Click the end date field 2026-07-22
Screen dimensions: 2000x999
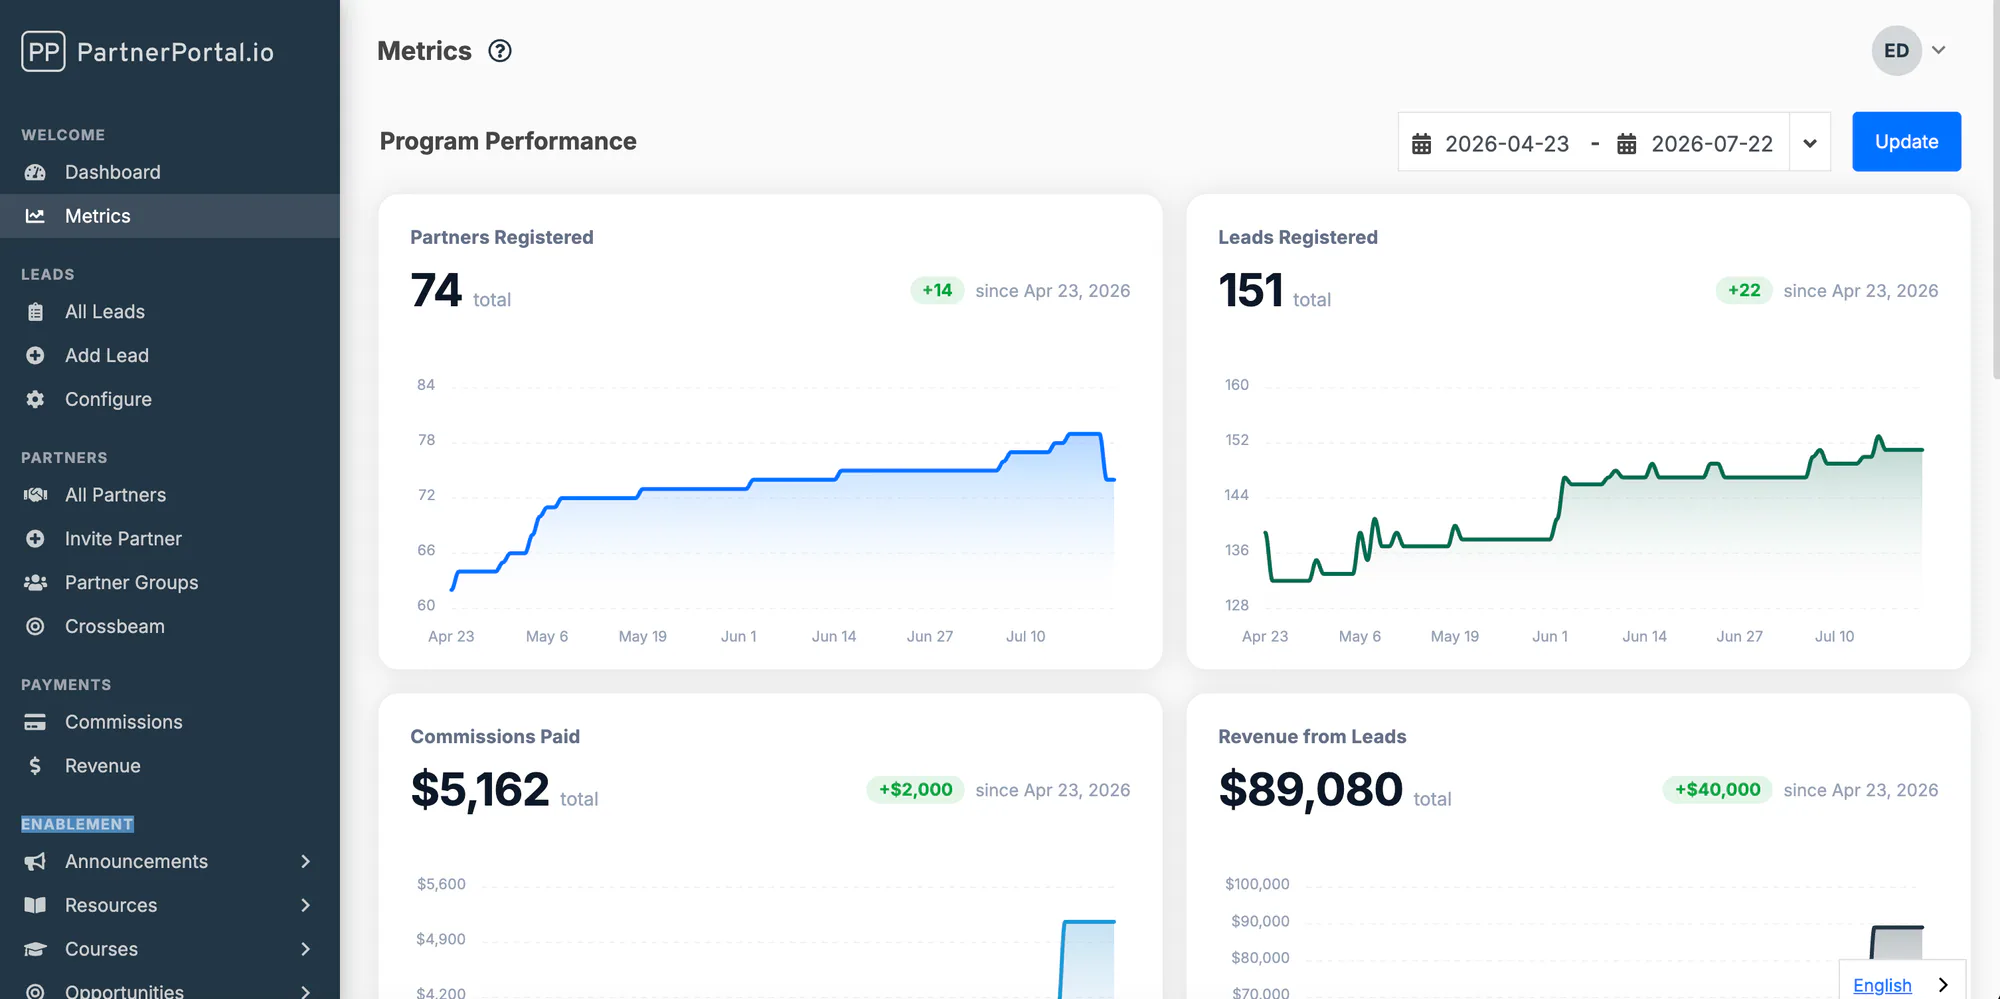pyautogui.click(x=1712, y=144)
